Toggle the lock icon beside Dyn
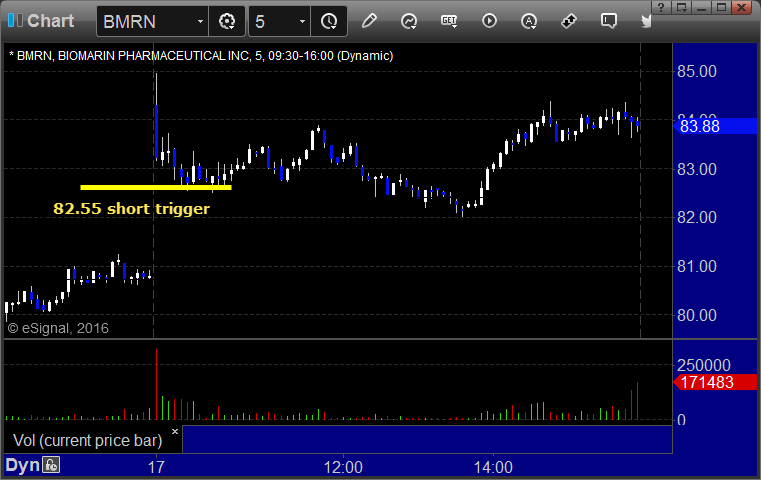 51,465
